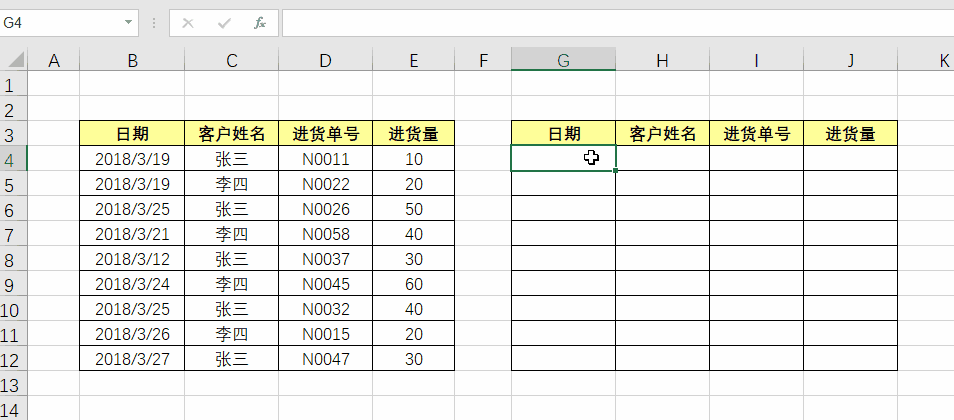Viewport: 954px width, 420px height.
Task: Open the Name Box dropdown arrow
Action: pos(129,22)
